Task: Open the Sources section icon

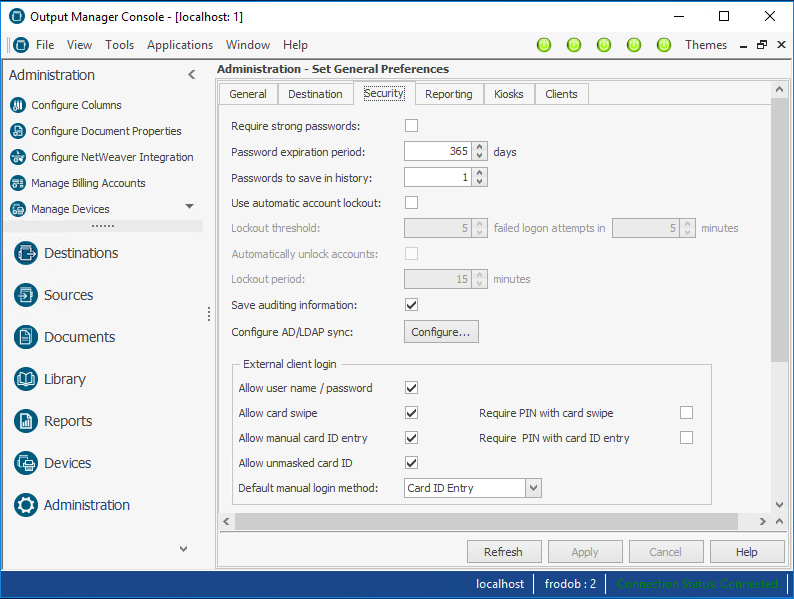Action: click(26, 295)
